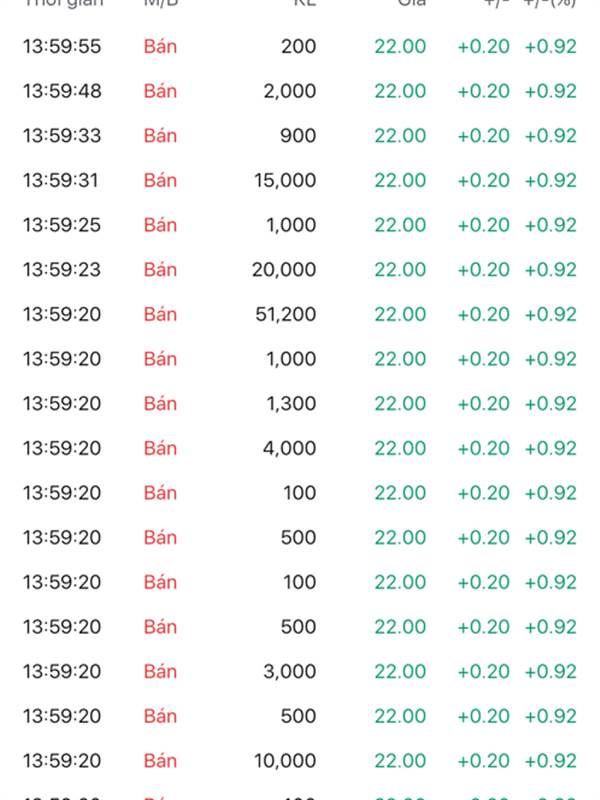Viewport: 600px width, 800px height.
Task: Click the 13:59:55 timestamp
Action: tap(62, 46)
